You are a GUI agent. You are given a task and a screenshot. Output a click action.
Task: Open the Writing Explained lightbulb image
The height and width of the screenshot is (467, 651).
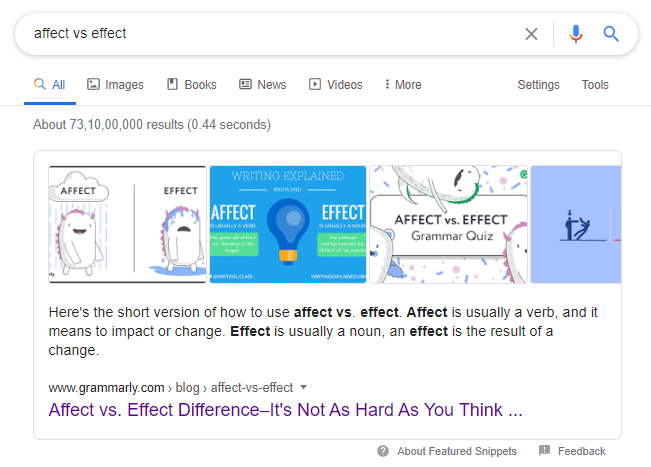288,224
